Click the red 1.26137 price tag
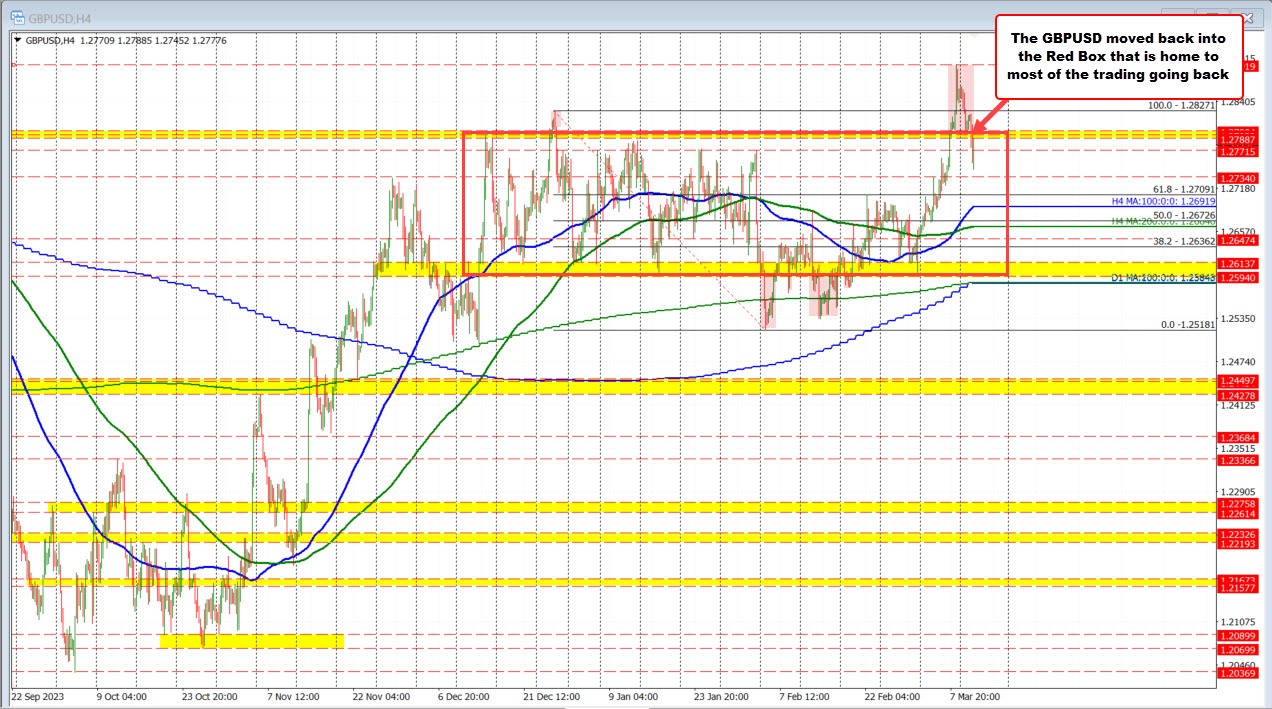The width and height of the screenshot is (1272, 709). [1237, 264]
